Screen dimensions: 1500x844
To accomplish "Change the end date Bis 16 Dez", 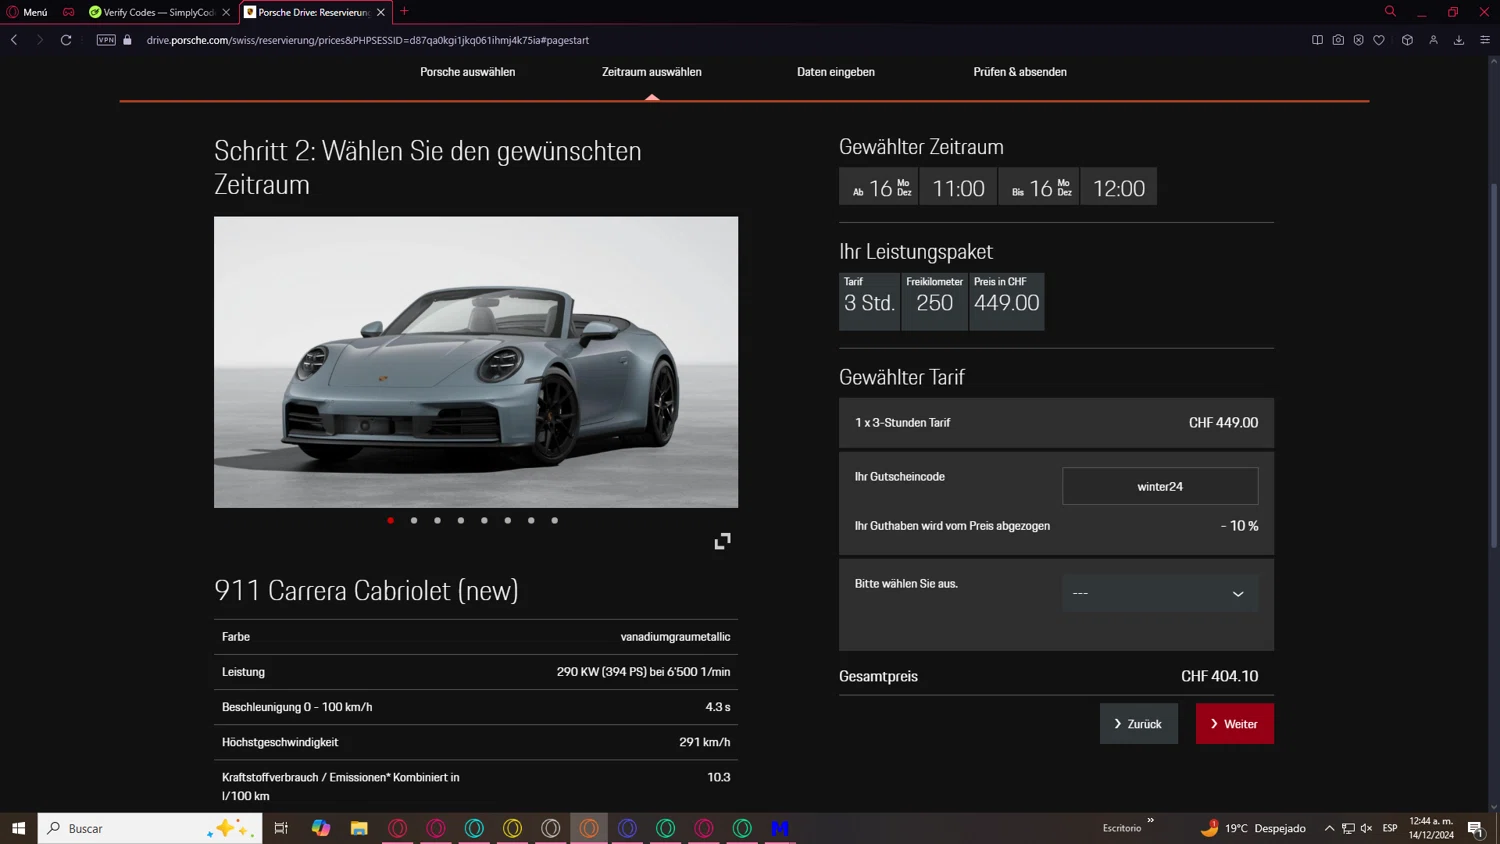I will coord(1038,187).
